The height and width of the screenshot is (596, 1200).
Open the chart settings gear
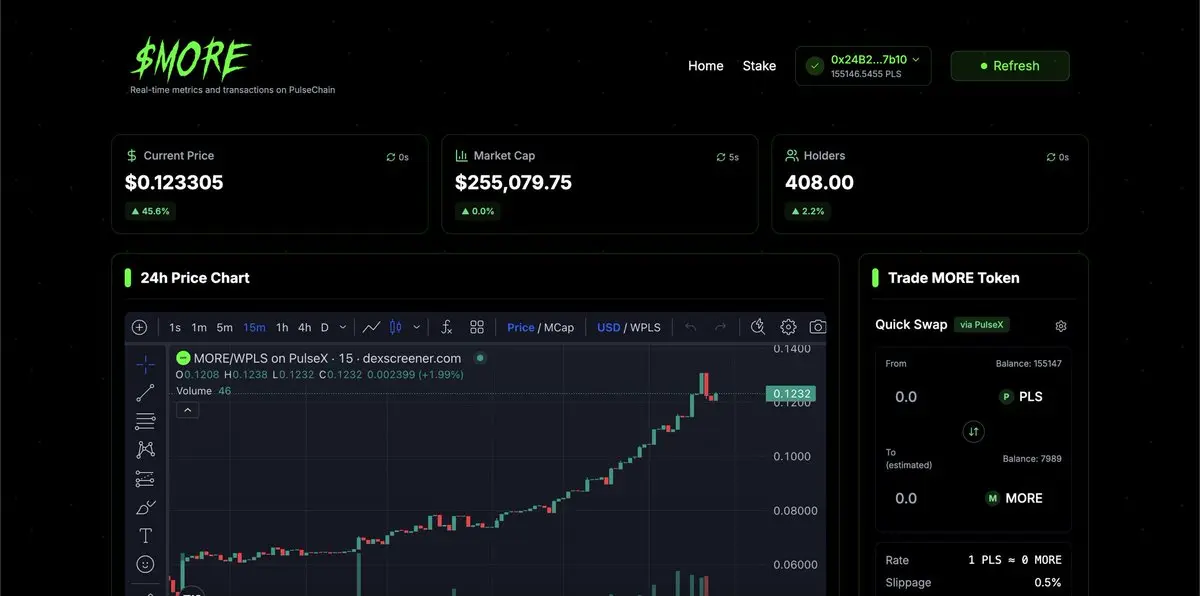788,327
